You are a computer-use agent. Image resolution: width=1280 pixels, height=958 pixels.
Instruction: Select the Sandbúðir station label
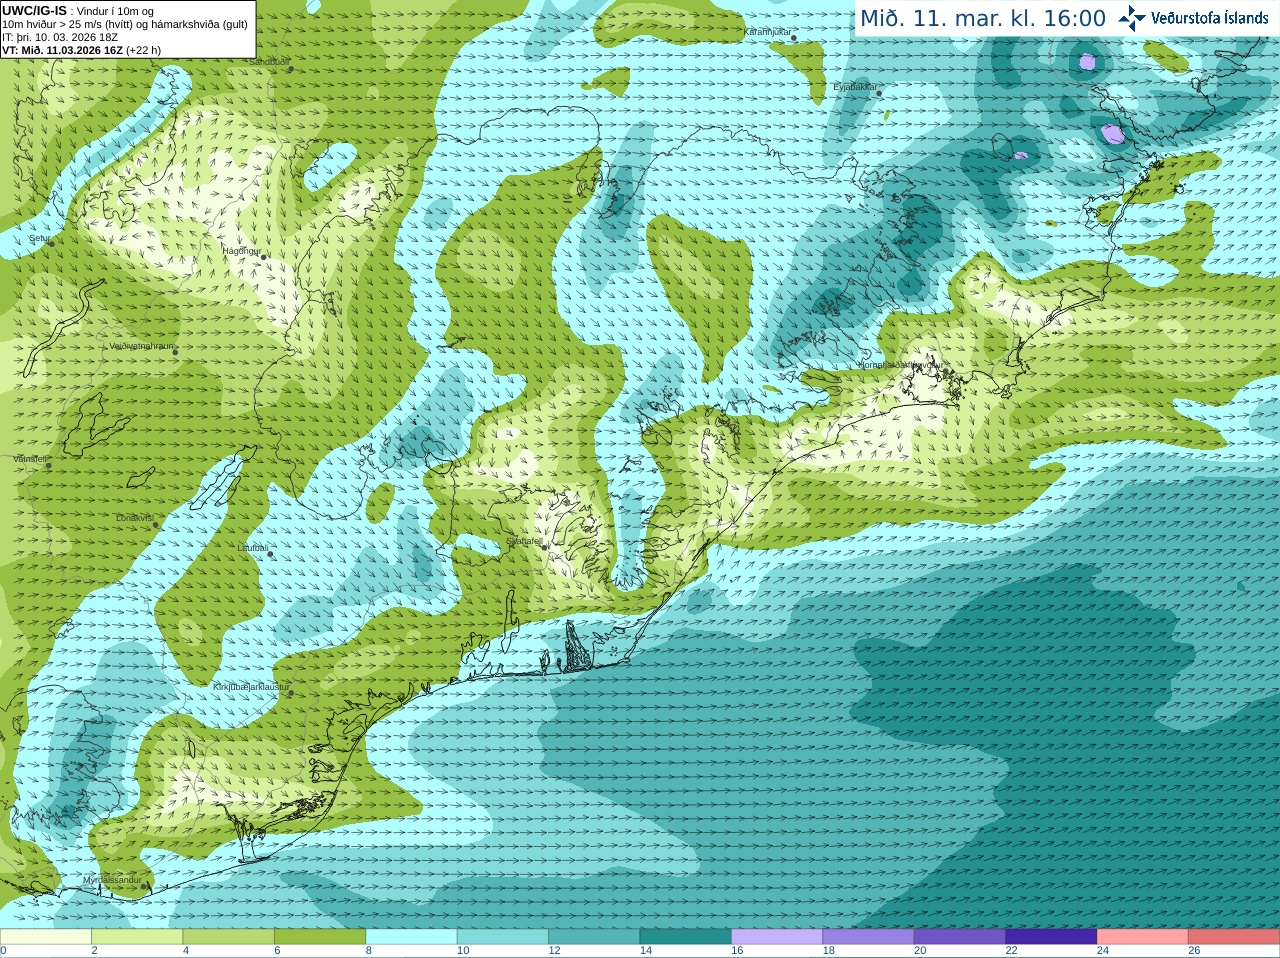pos(268,62)
